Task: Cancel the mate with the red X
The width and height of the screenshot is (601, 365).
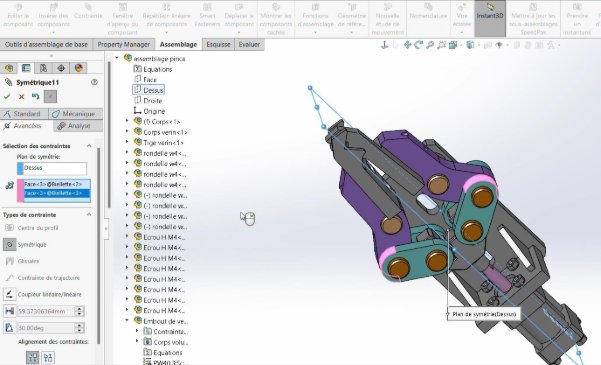Action: click(x=21, y=97)
